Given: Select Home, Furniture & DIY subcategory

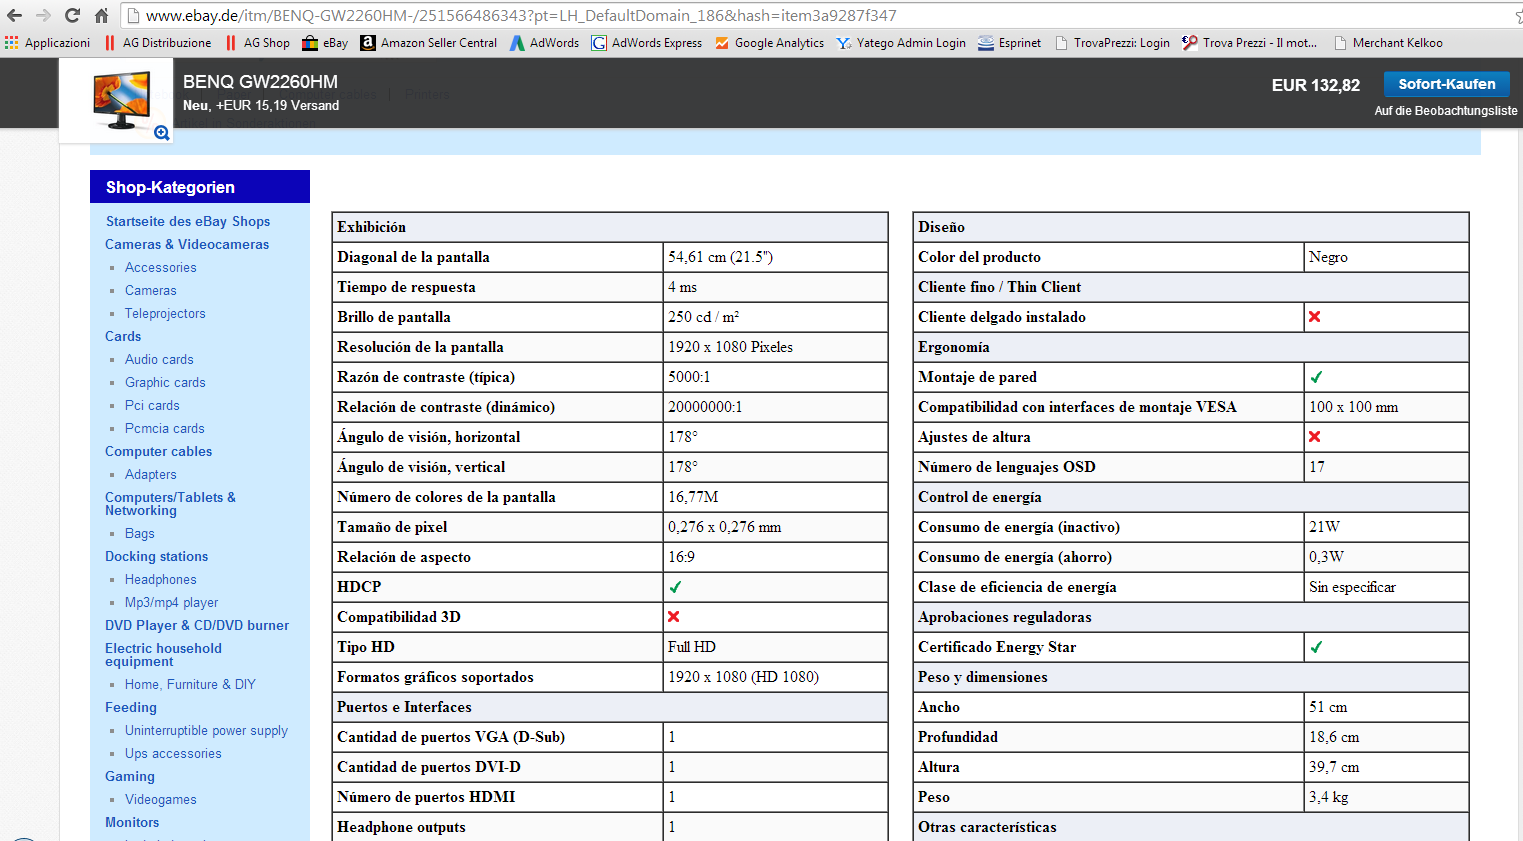Looking at the screenshot, I should pyautogui.click(x=190, y=684).
